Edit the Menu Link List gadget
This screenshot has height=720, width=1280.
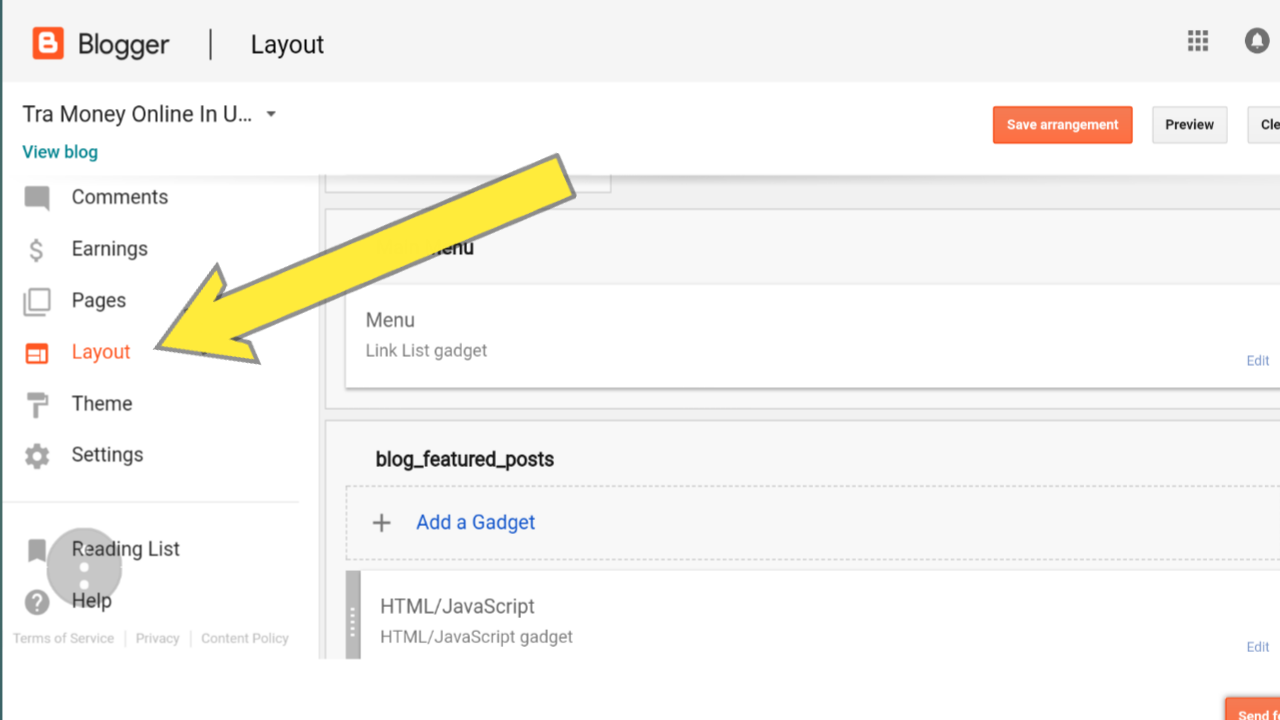click(x=1257, y=361)
